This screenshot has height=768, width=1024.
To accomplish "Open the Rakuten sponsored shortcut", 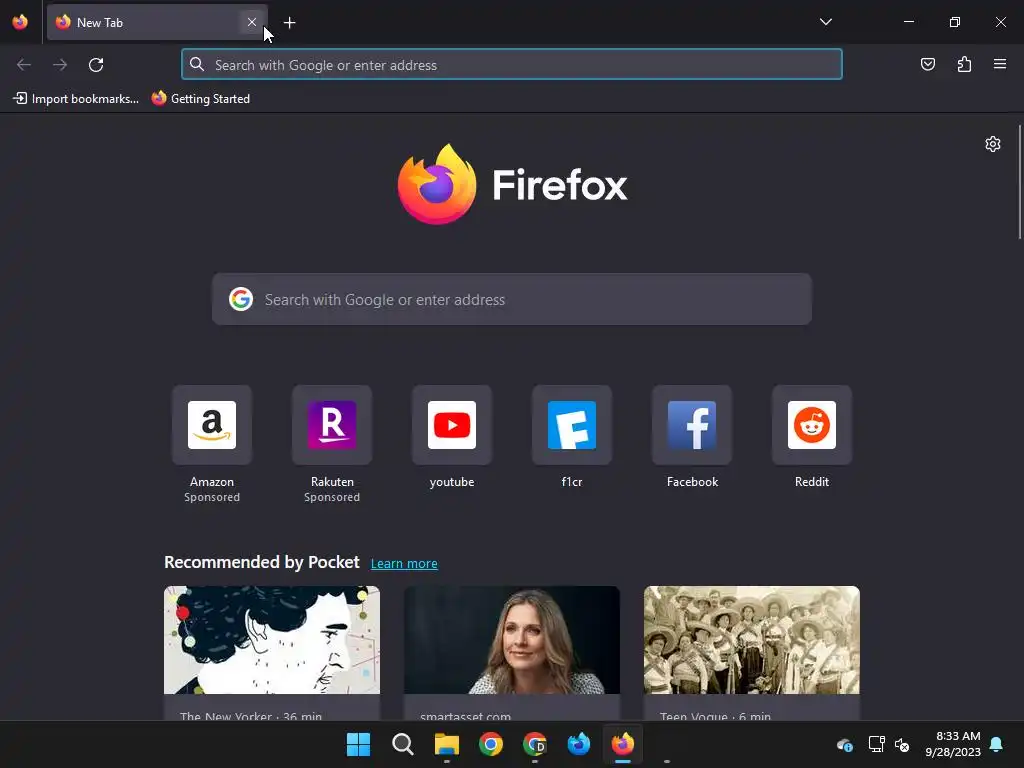I will pyautogui.click(x=332, y=425).
